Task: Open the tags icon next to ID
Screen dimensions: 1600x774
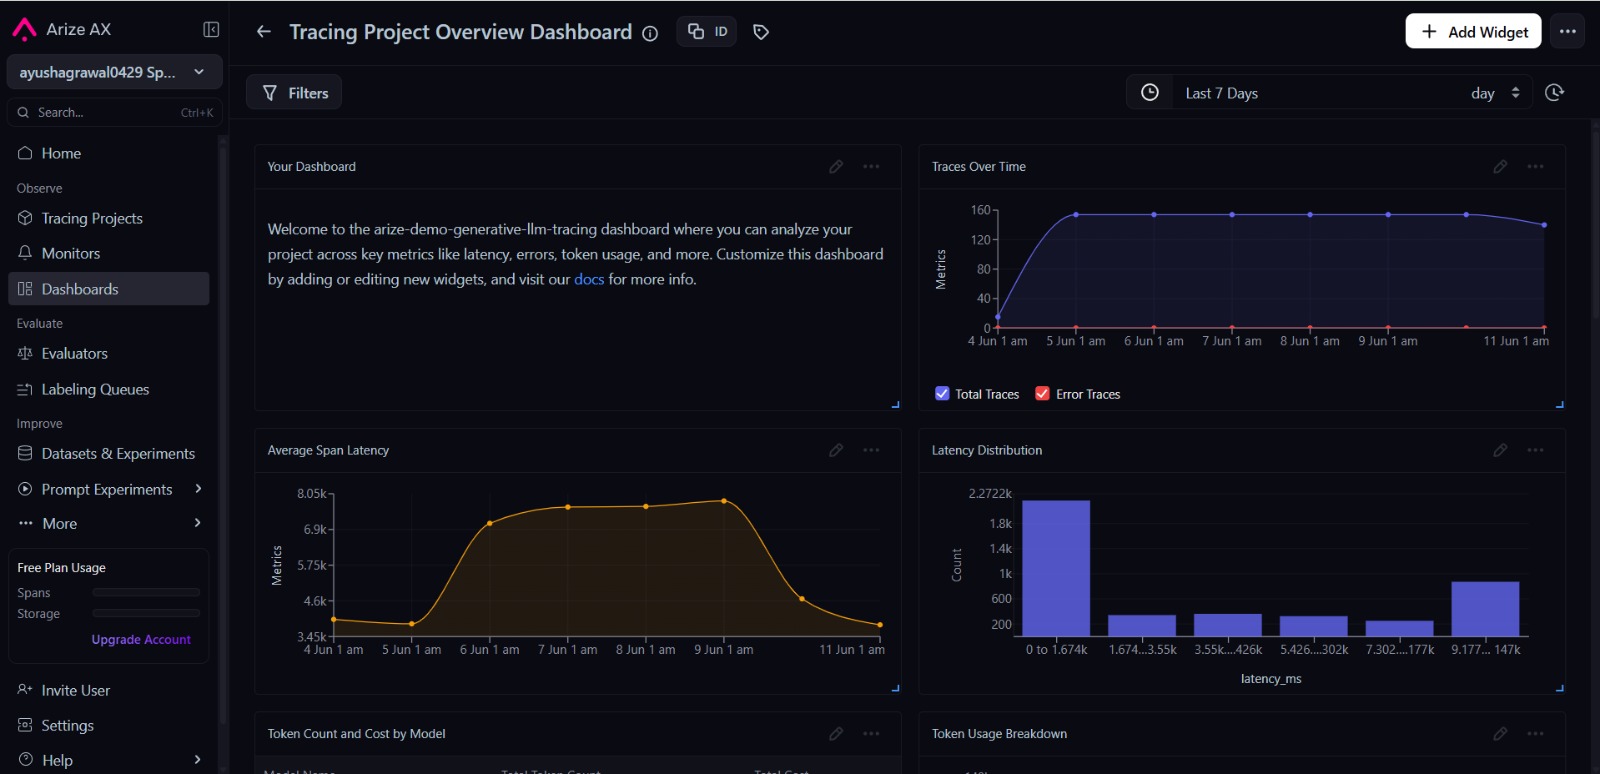Action: point(761,32)
